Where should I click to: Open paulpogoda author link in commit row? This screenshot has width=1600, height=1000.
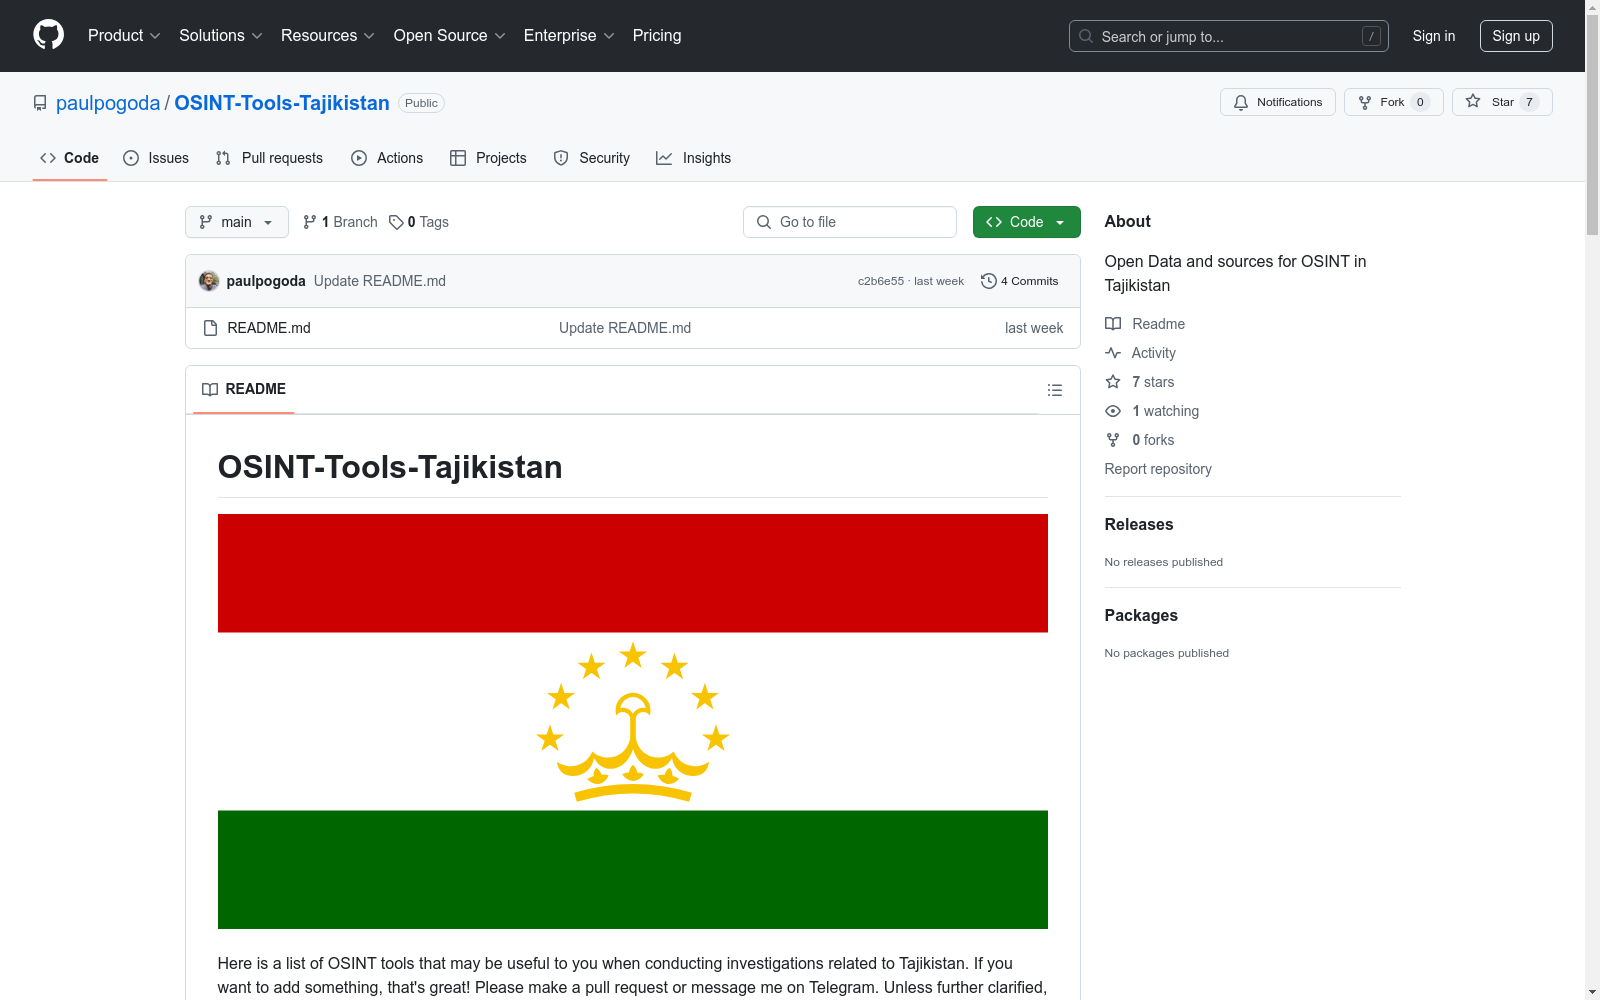coord(266,281)
